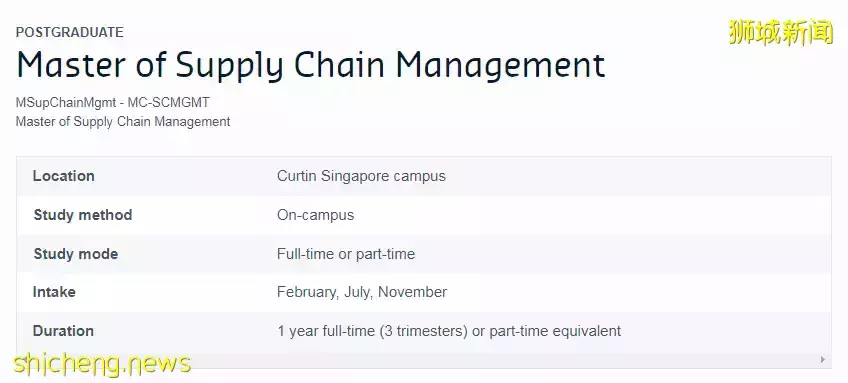Click the yellow 狮城新闻 watermark logo
This screenshot has width=848, height=383.
pyautogui.click(x=781, y=32)
